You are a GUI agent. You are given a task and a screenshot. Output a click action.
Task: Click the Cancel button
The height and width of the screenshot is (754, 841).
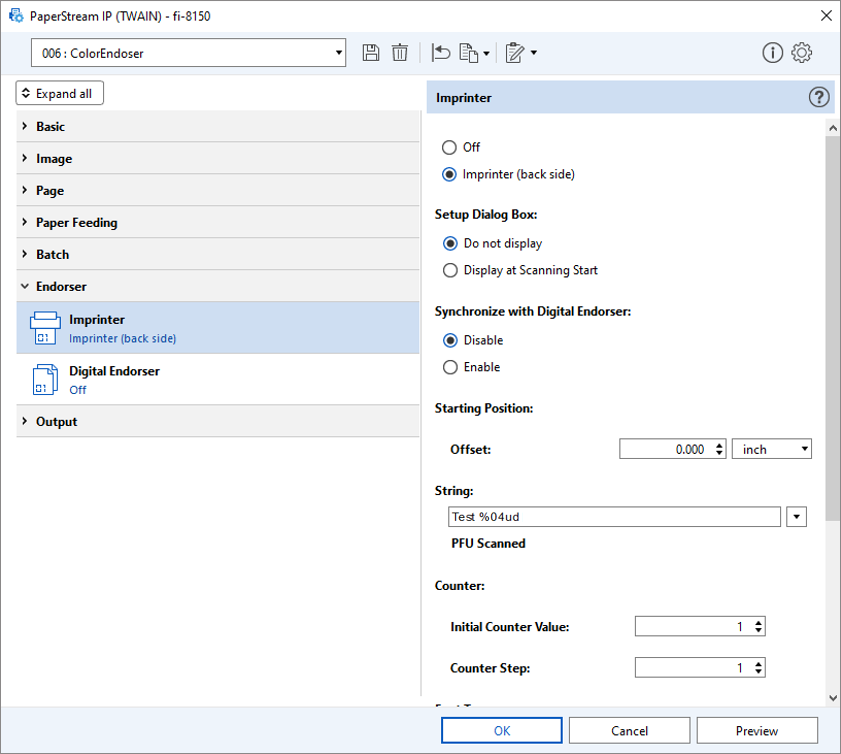pyautogui.click(x=629, y=730)
